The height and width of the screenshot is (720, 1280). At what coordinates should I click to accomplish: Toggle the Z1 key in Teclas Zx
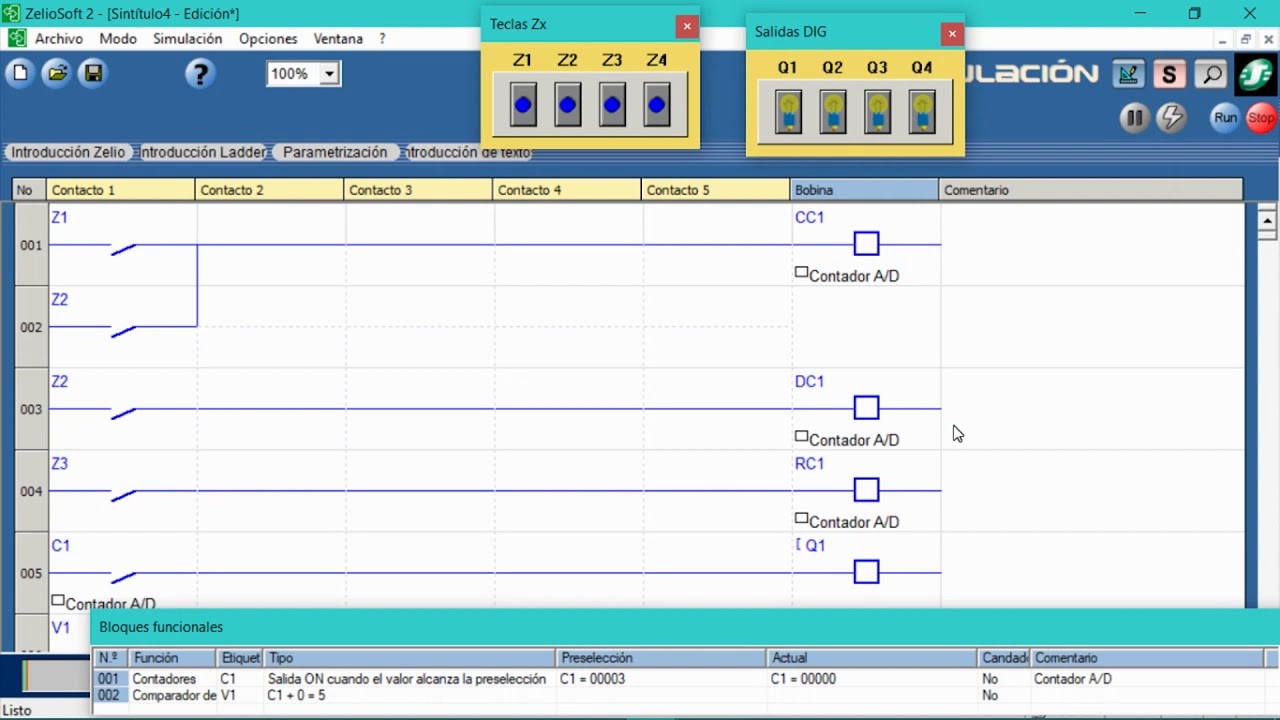[x=523, y=105]
